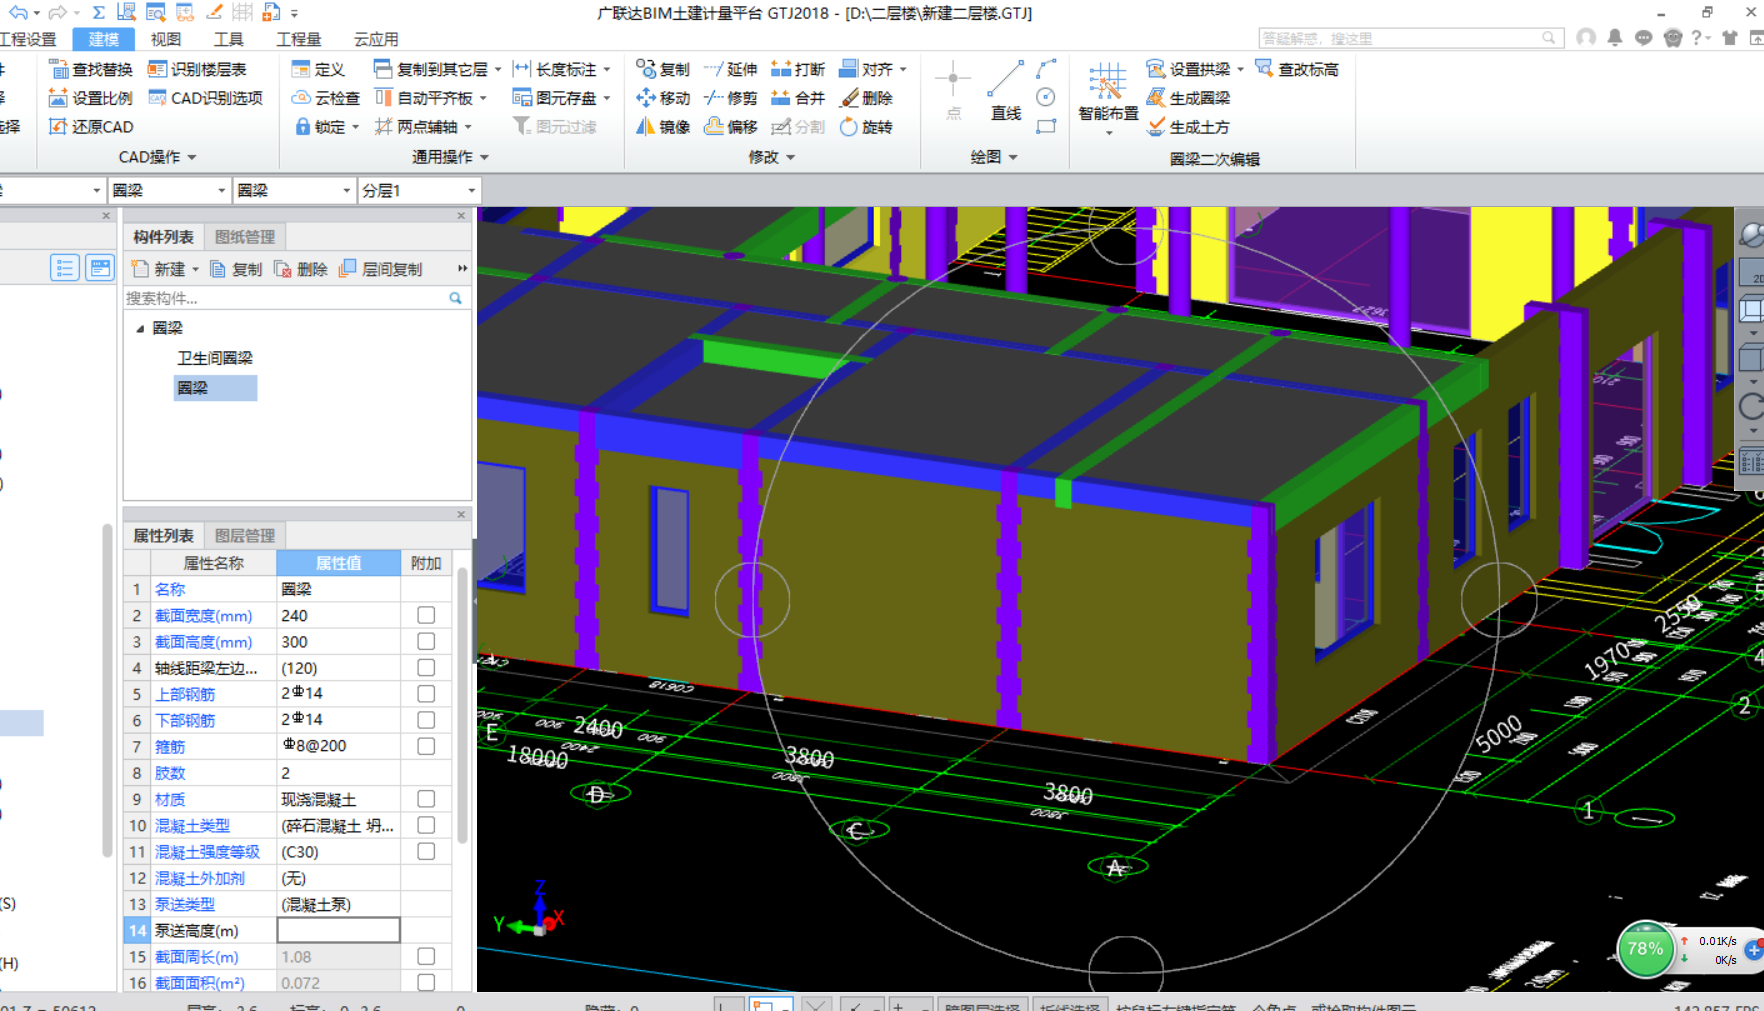Click 删除 in component list toolbar
Screen dimensions: 1764x1011
pyautogui.click(x=301, y=269)
